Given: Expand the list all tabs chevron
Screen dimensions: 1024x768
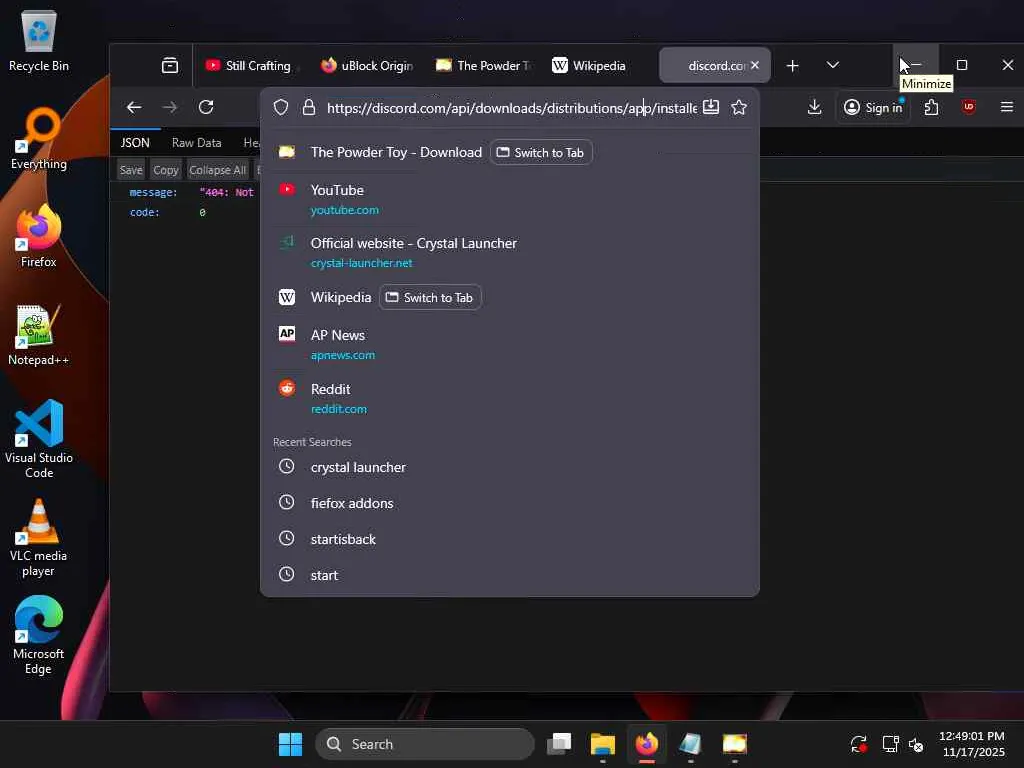Looking at the screenshot, I should click(833, 65).
